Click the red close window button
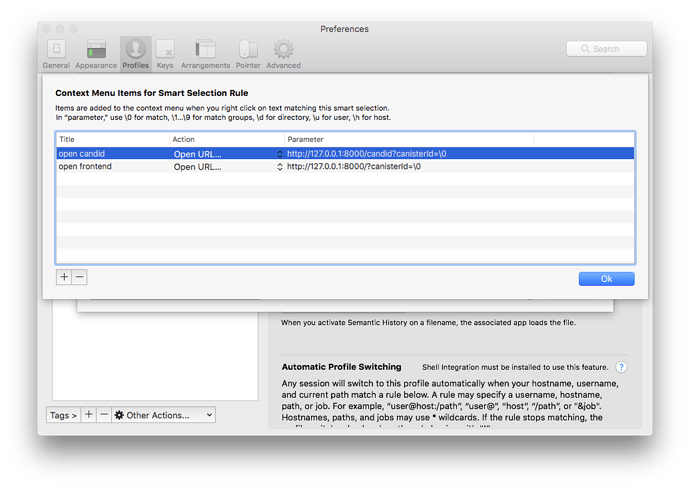The height and width of the screenshot is (488, 690). (x=47, y=29)
